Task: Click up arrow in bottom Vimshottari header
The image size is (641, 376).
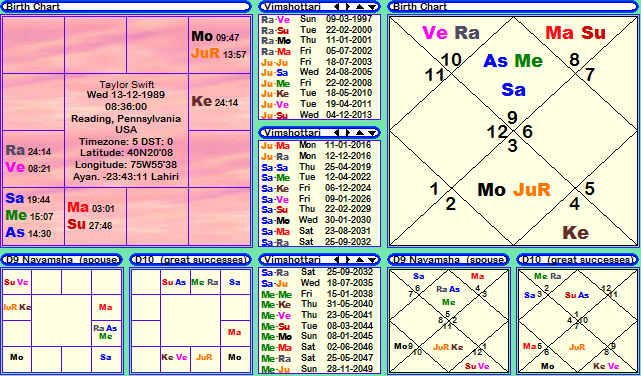Action: (359, 260)
